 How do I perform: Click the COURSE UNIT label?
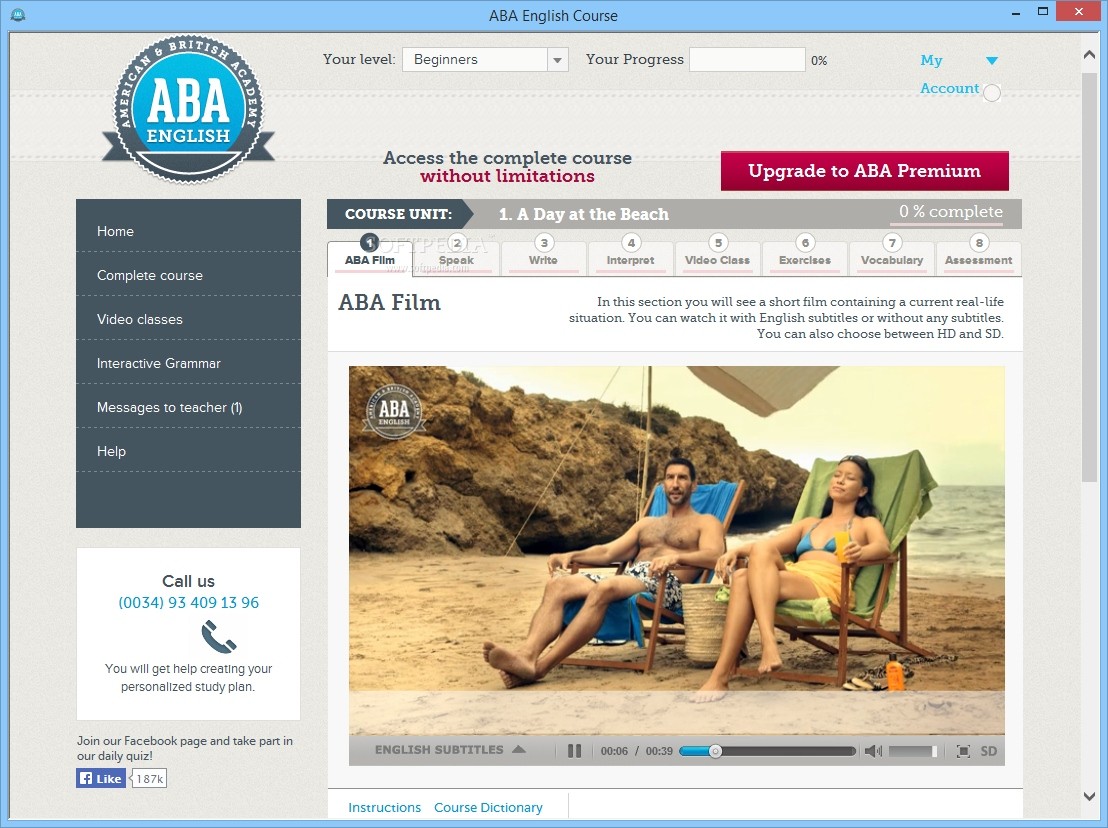pyautogui.click(x=399, y=214)
